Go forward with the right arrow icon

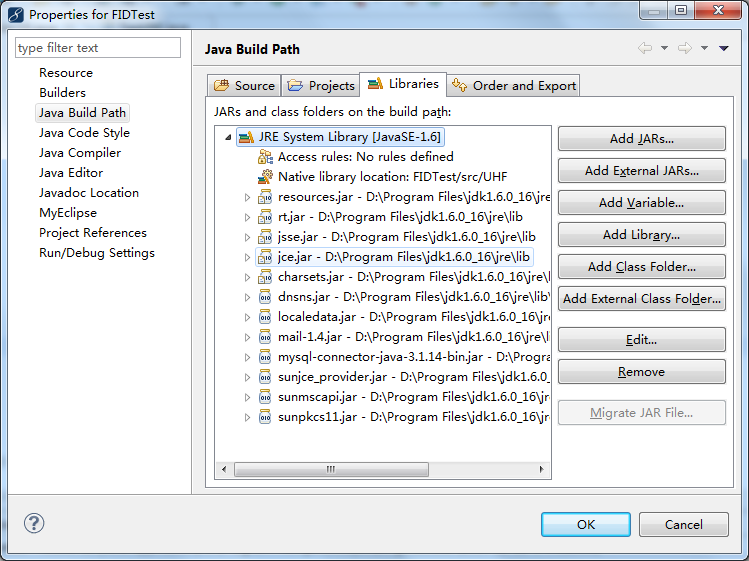pyautogui.click(x=685, y=48)
